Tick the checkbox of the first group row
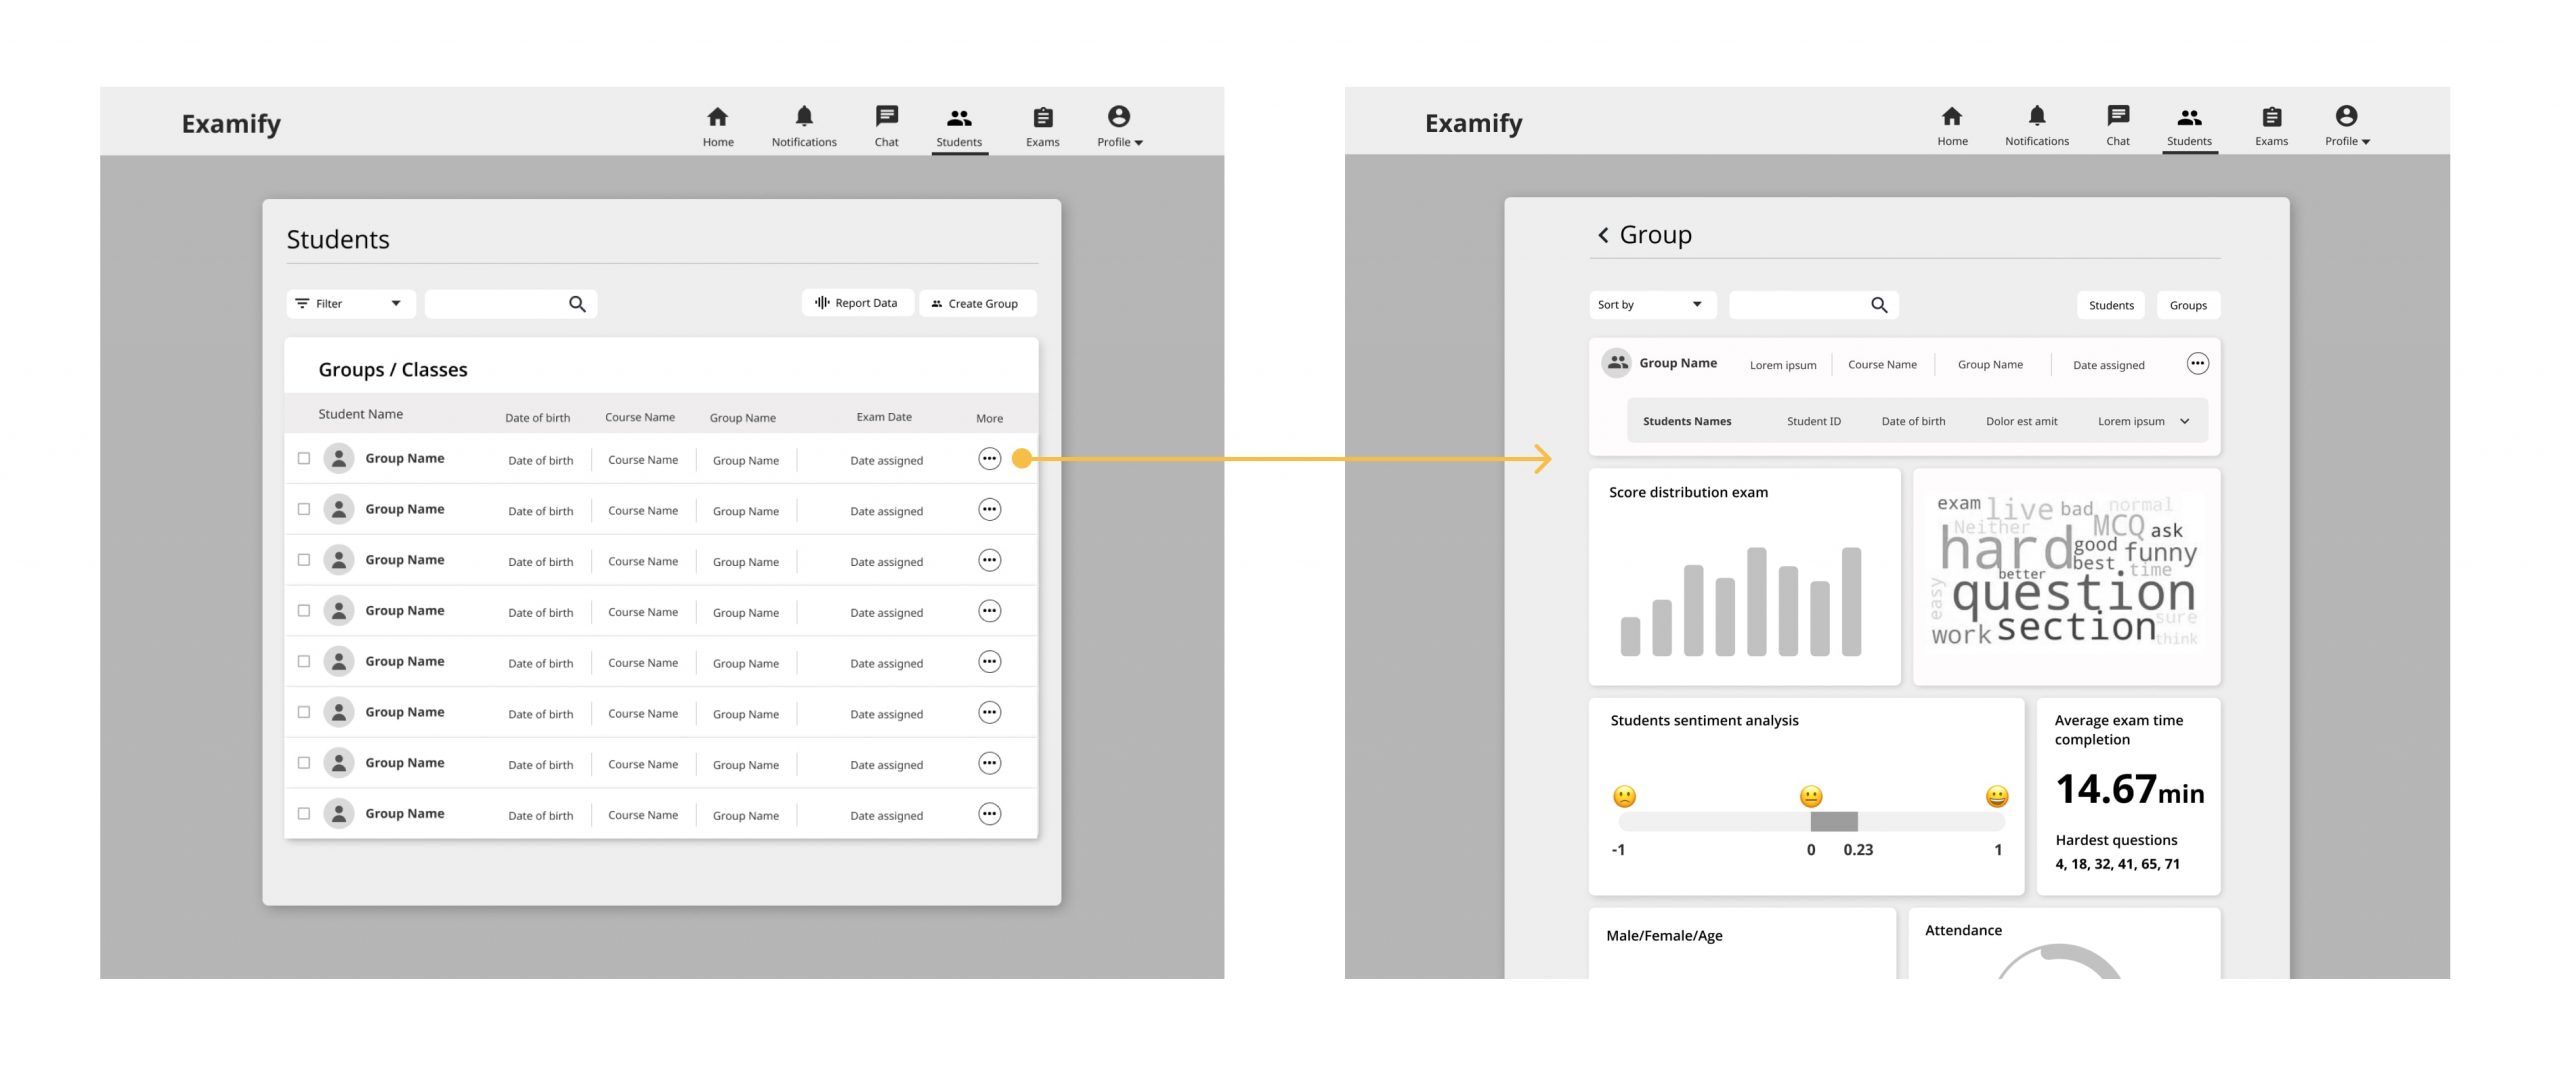Viewport: 2560px width, 1067px height. coord(304,459)
